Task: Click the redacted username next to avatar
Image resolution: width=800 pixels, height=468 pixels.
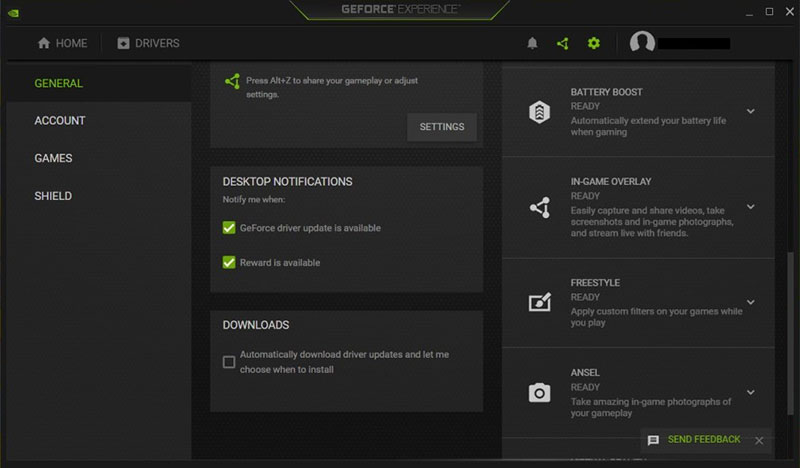Action: 694,43
